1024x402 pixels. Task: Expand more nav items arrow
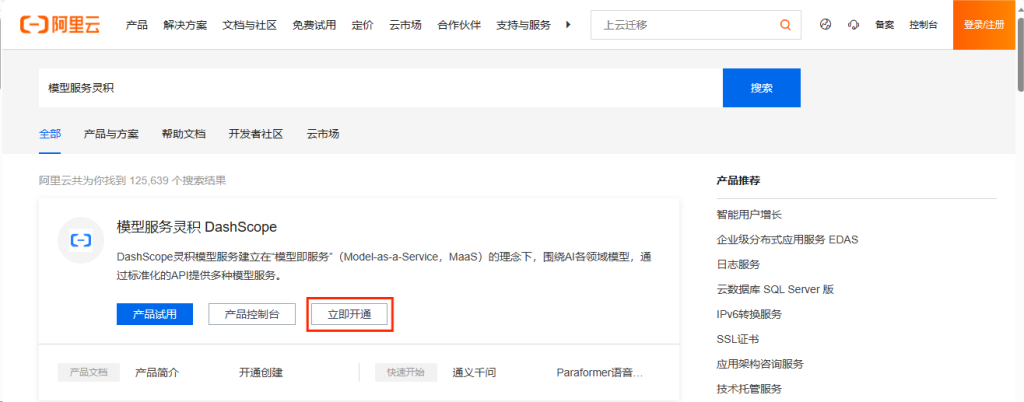pyautogui.click(x=568, y=25)
